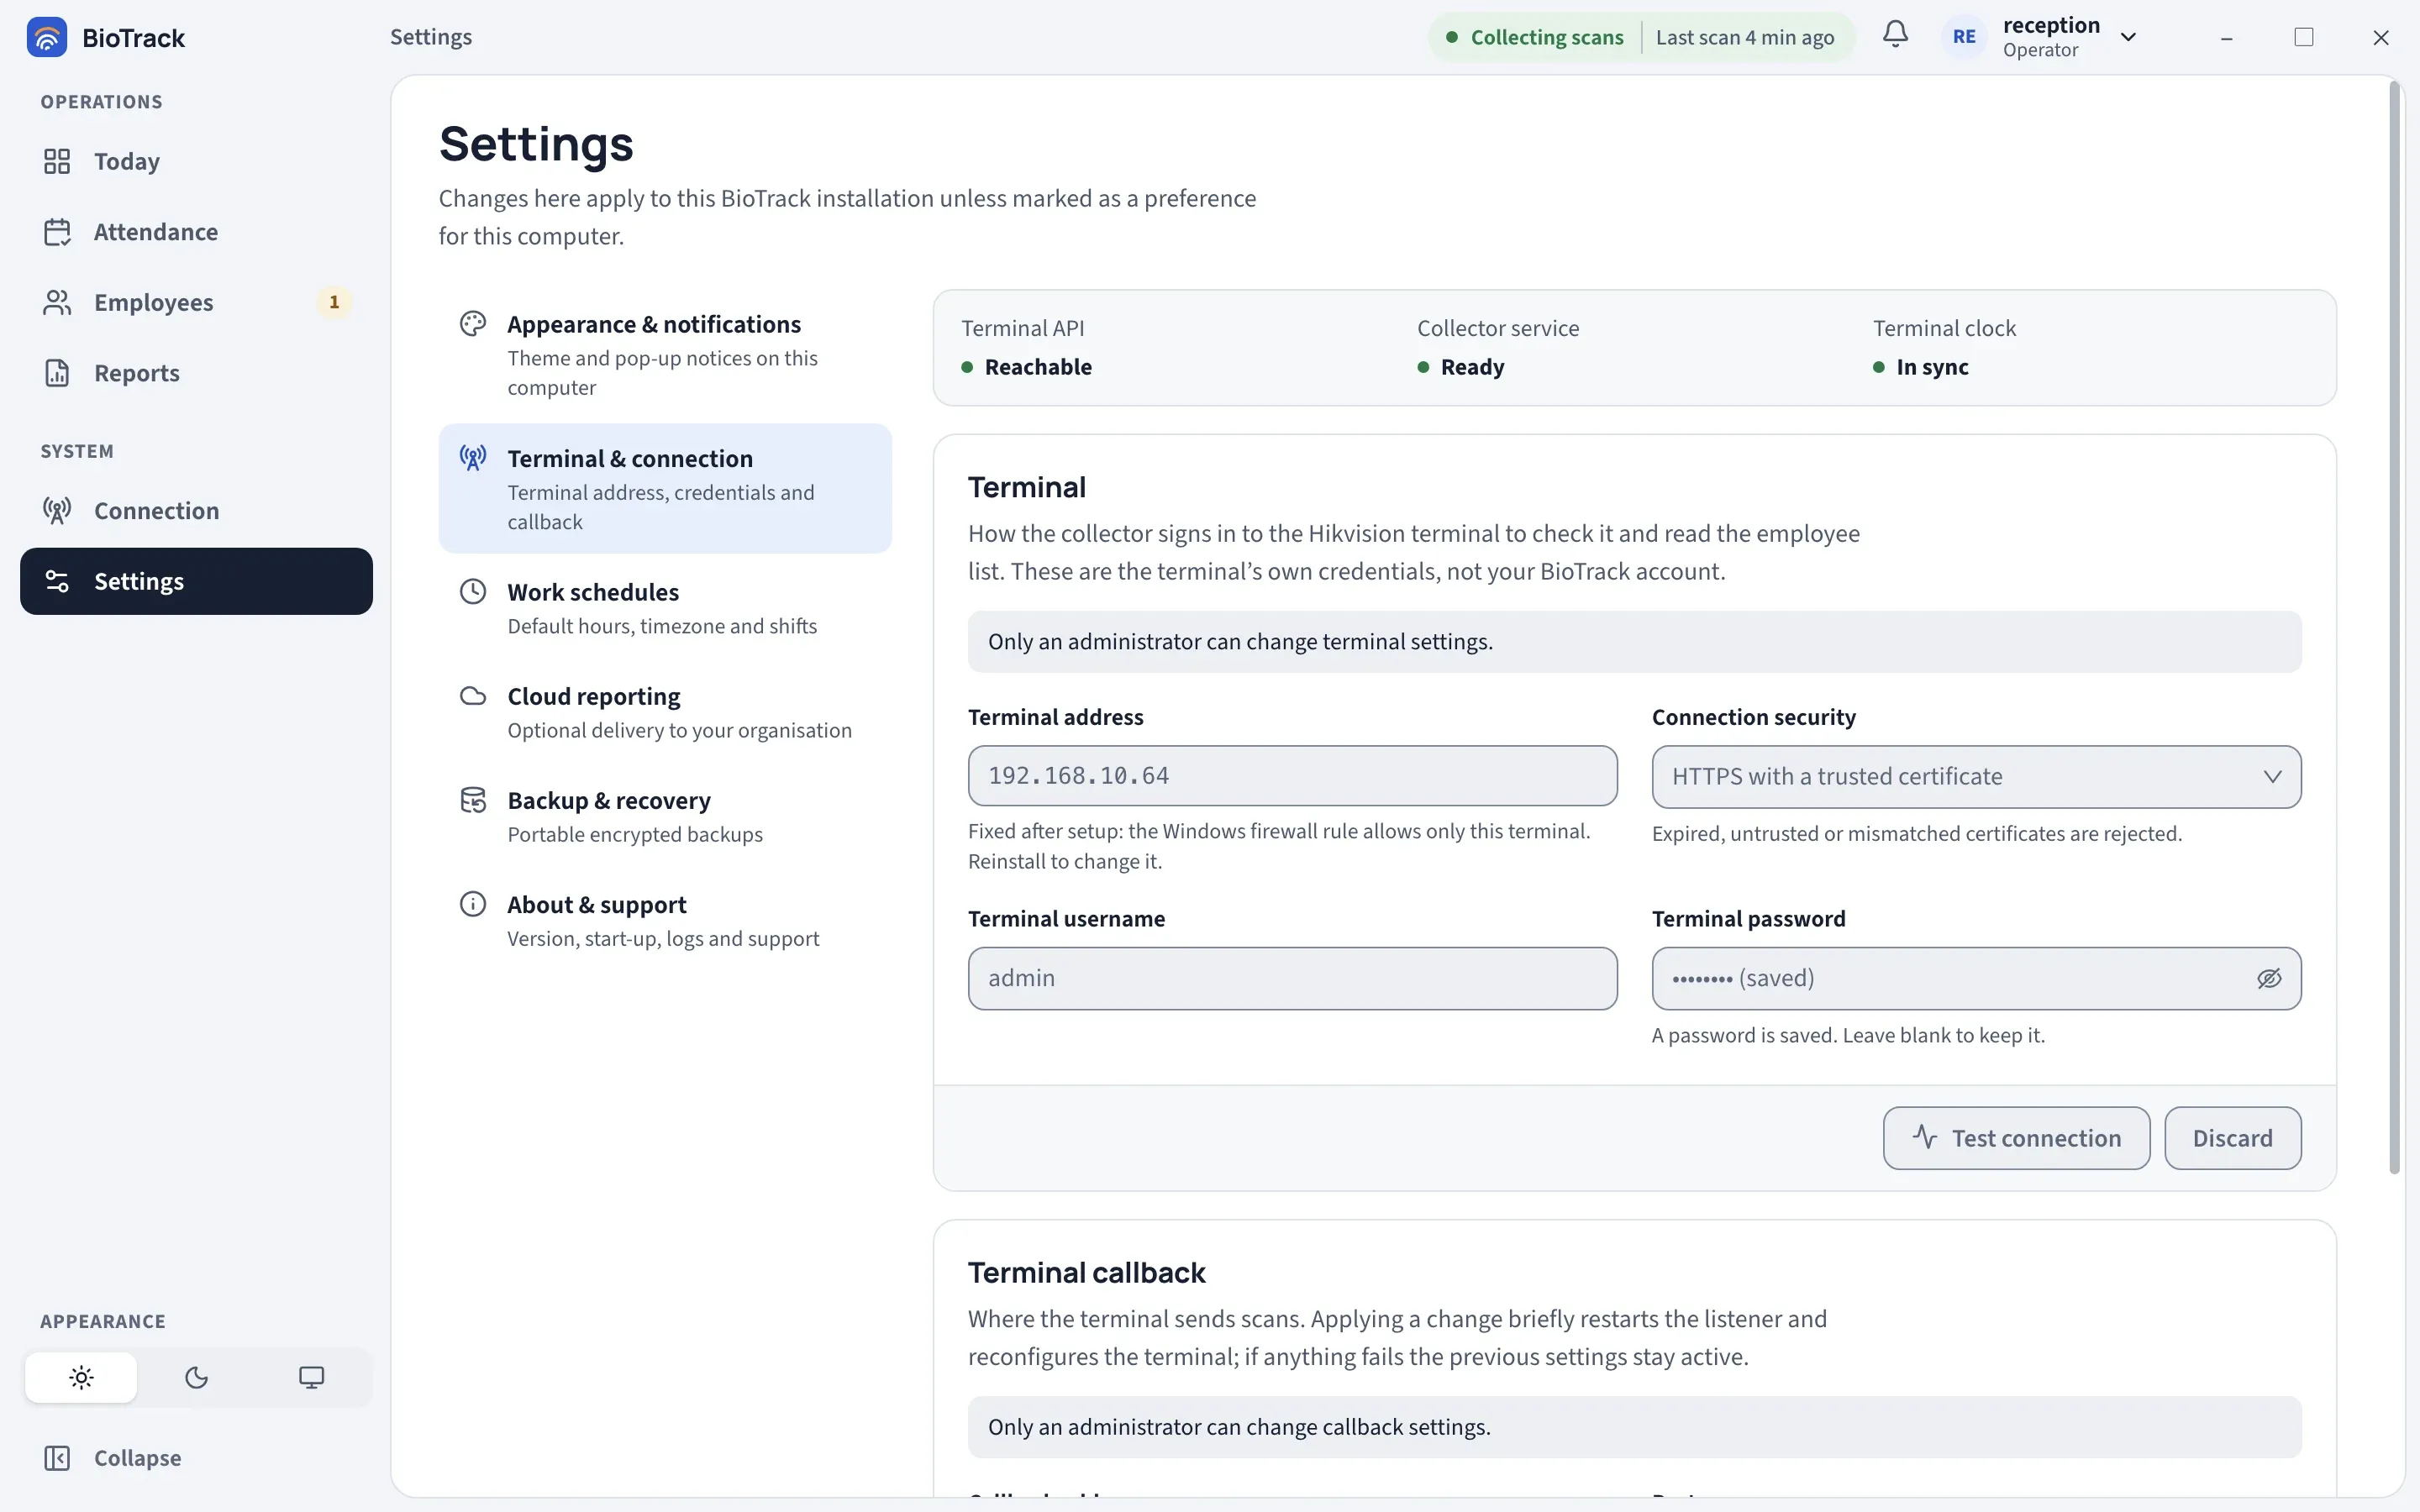Viewport: 2420px width, 1512px height.
Task: Click the RE user avatar
Action: click(x=1964, y=37)
